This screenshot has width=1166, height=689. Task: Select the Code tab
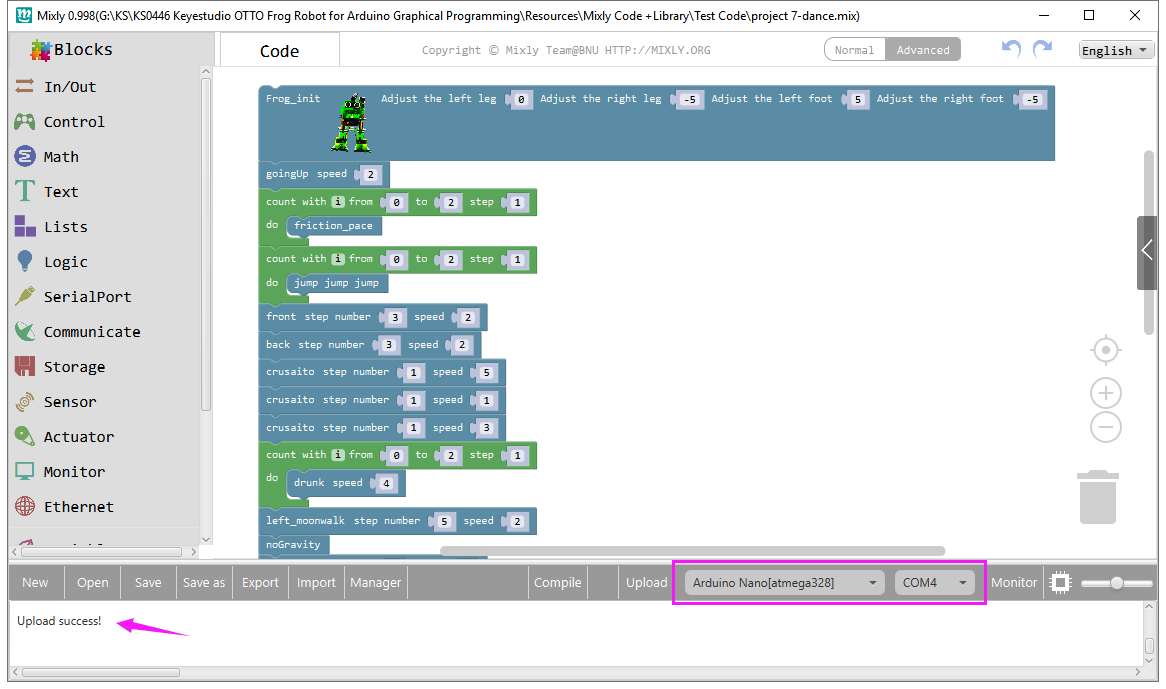280,51
